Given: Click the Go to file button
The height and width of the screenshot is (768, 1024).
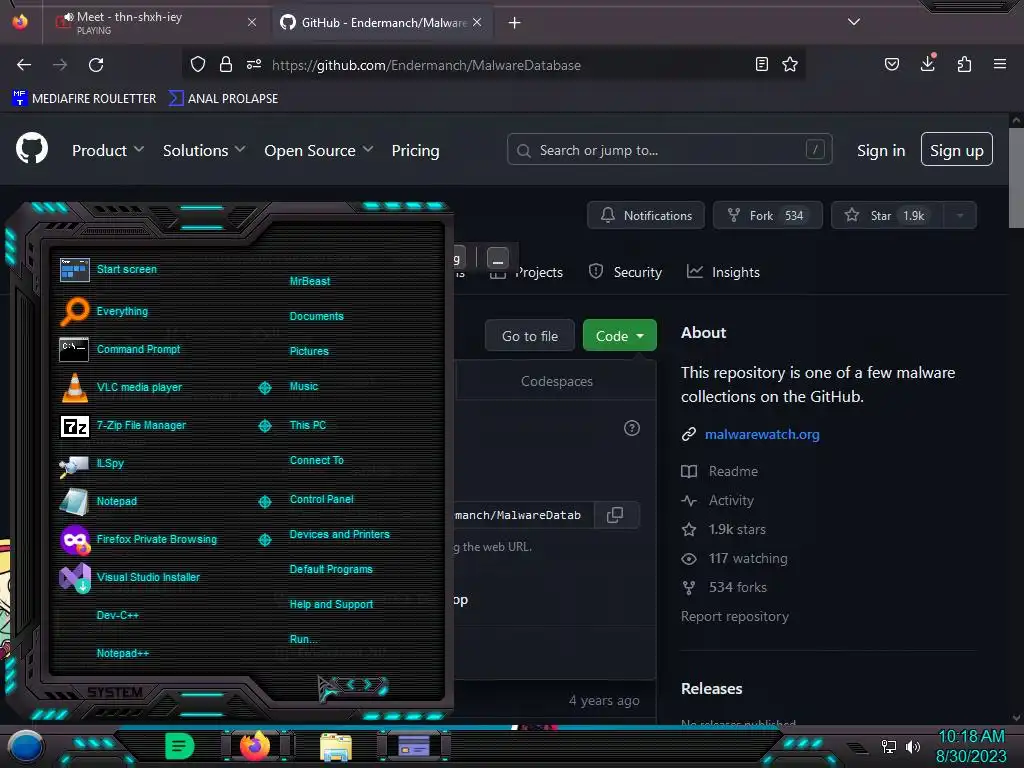Looking at the screenshot, I should (530, 336).
